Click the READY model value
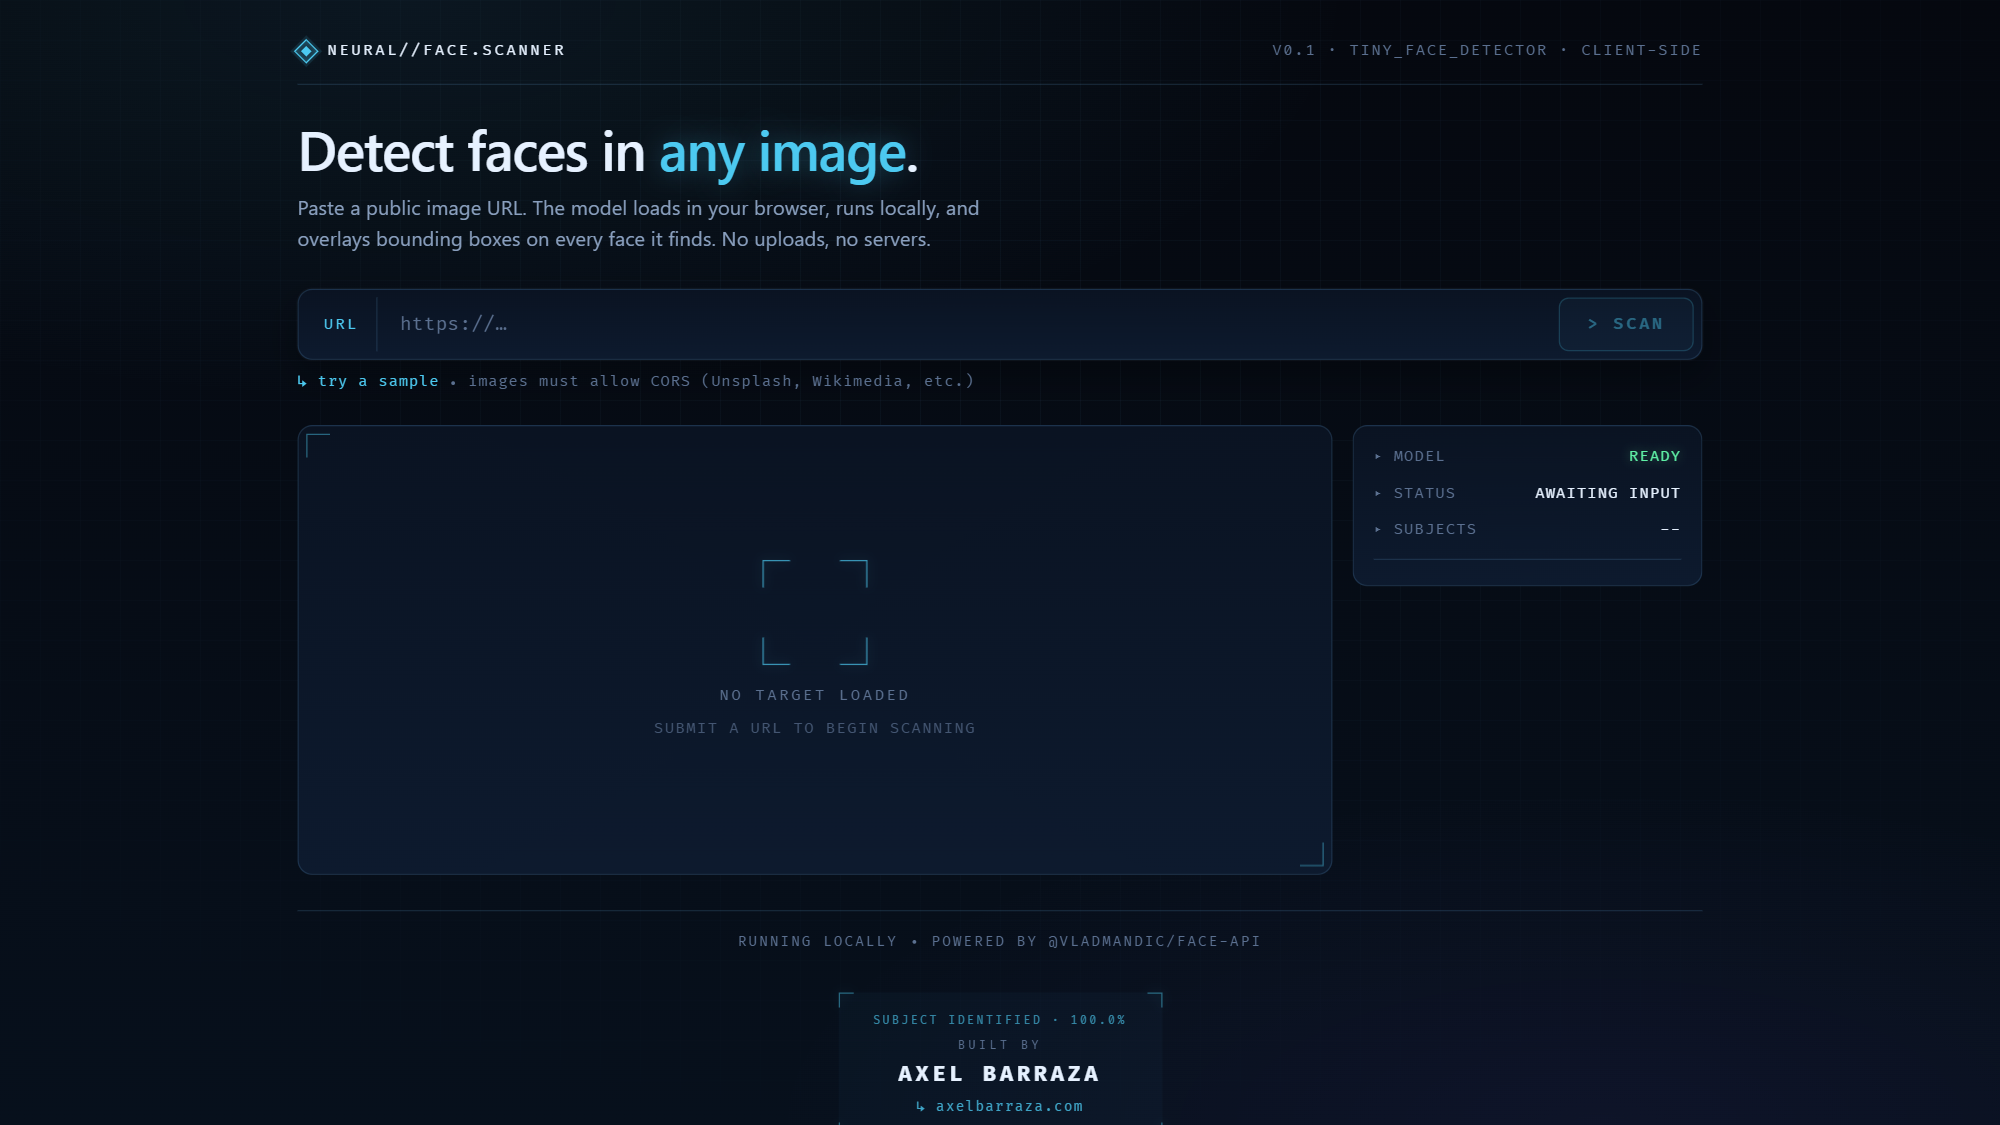The image size is (2000, 1125). pyautogui.click(x=1654, y=456)
